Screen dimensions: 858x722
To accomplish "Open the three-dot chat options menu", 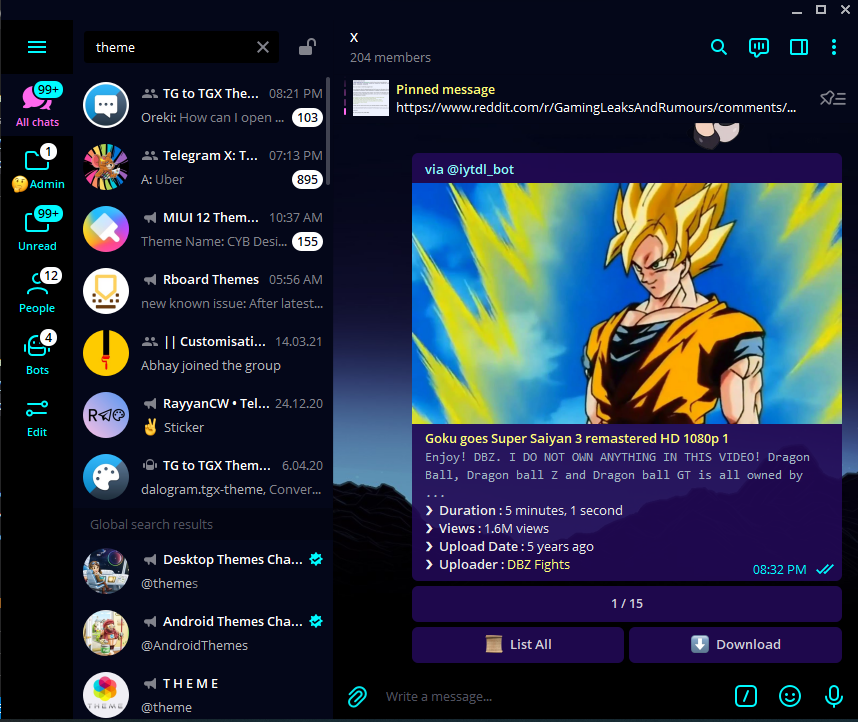I will (x=833, y=47).
